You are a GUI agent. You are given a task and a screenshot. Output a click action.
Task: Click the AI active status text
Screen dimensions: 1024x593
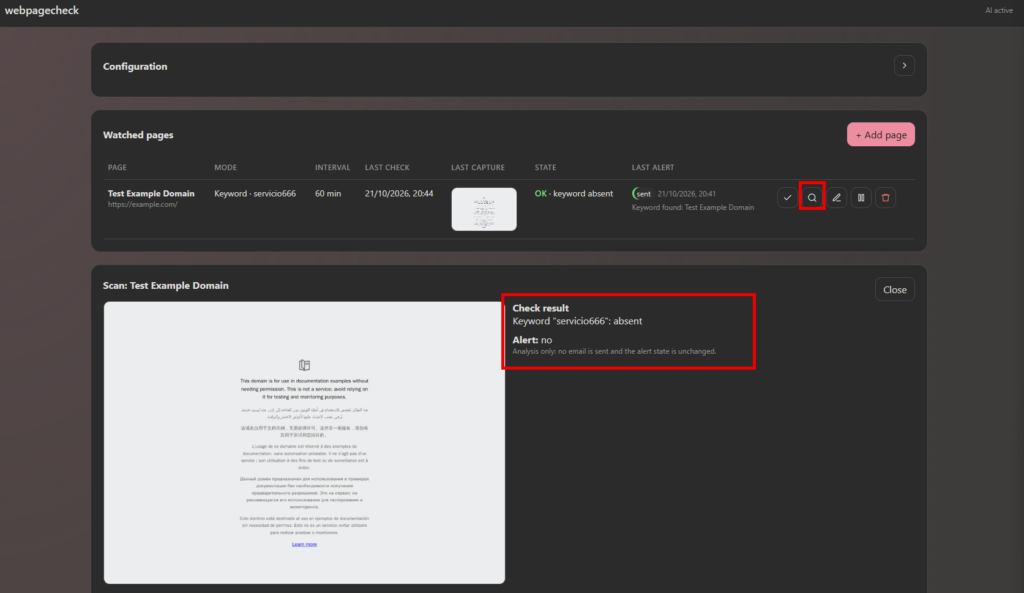point(999,10)
